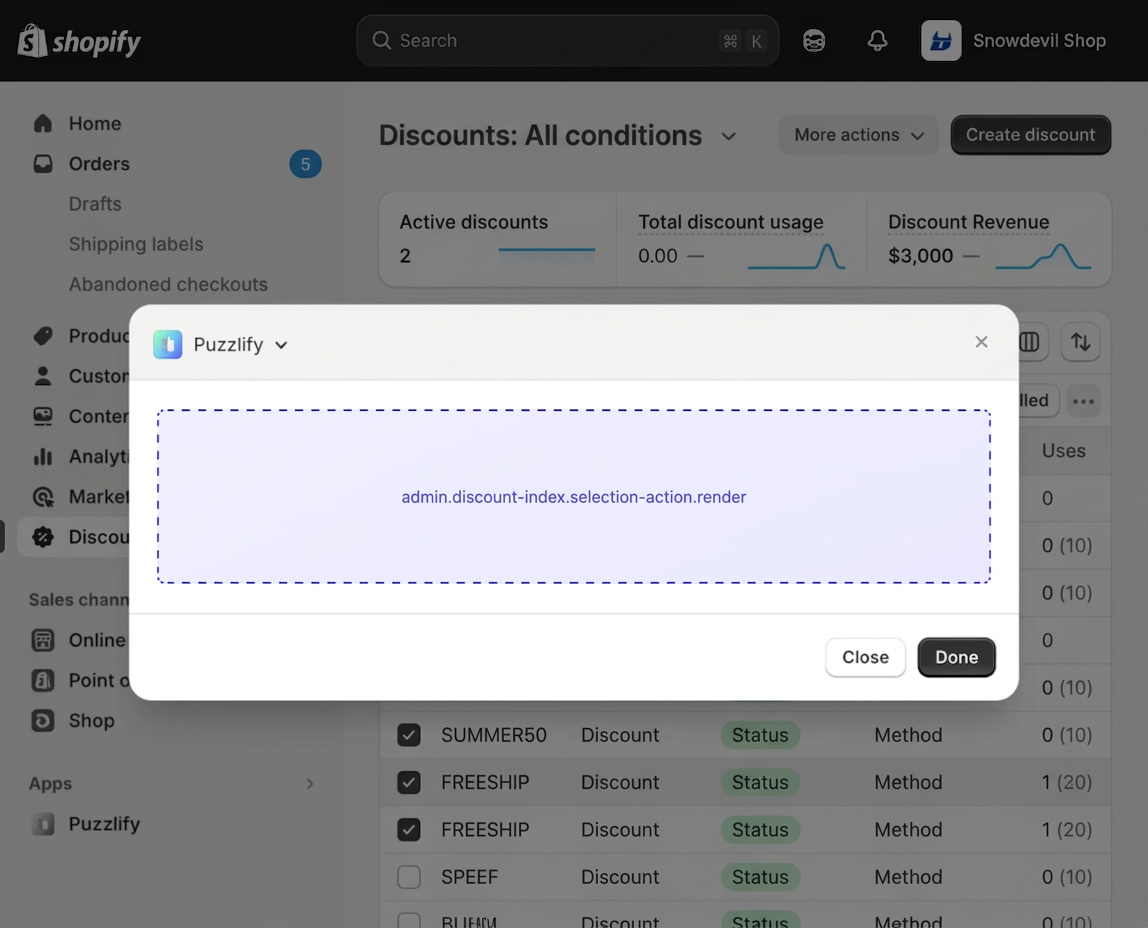Open Puzzlify app in sidebar
Screen dimensions: 1148x928
(x=104, y=824)
